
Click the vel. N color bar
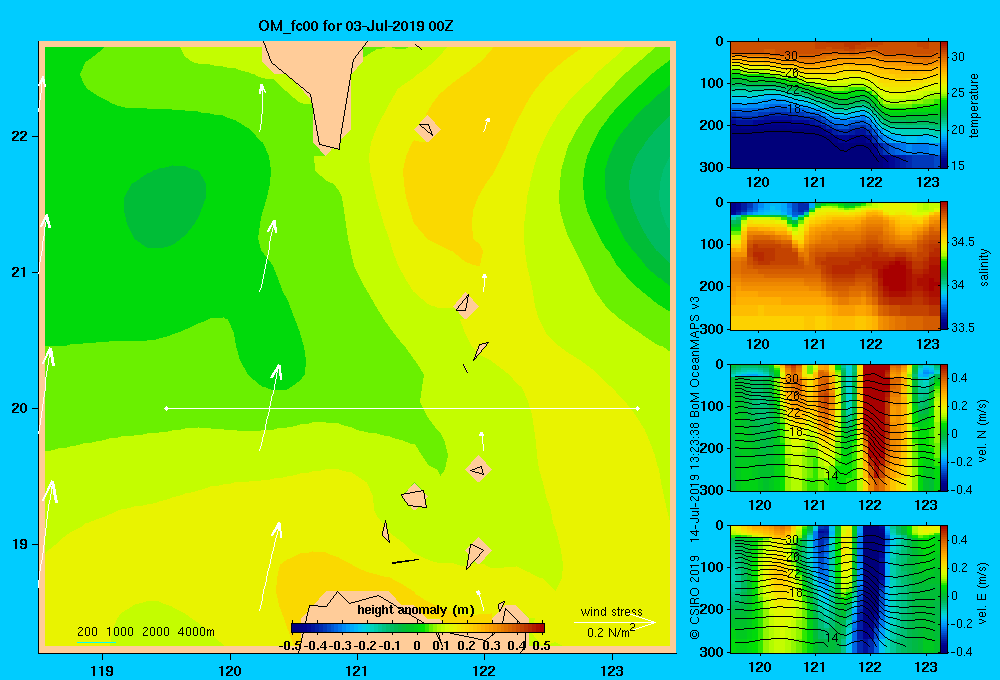click(944, 427)
